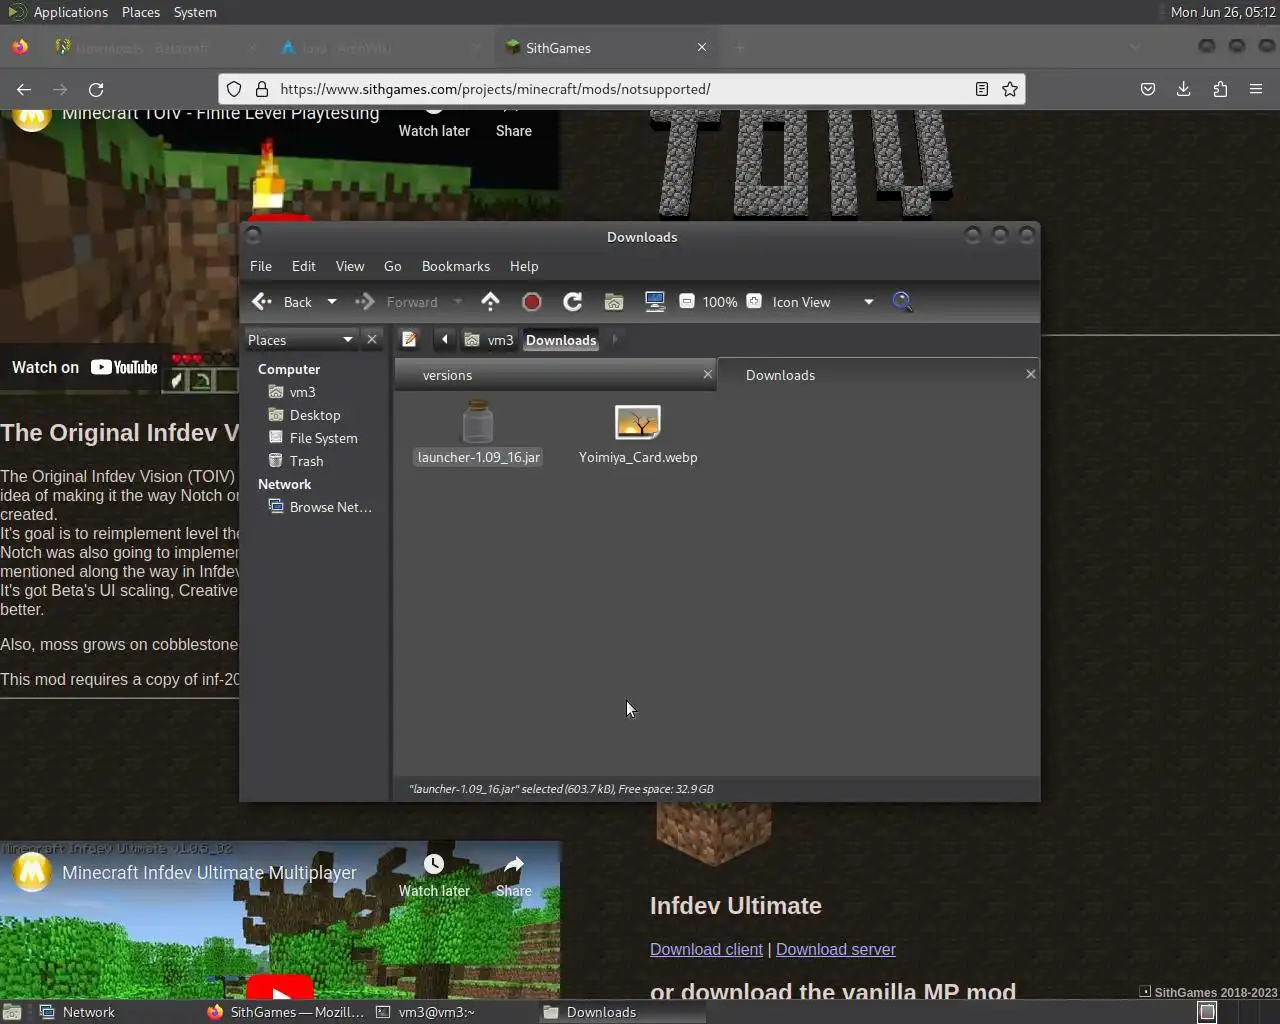Open the Help menu
1280x1024 pixels.
click(524, 266)
